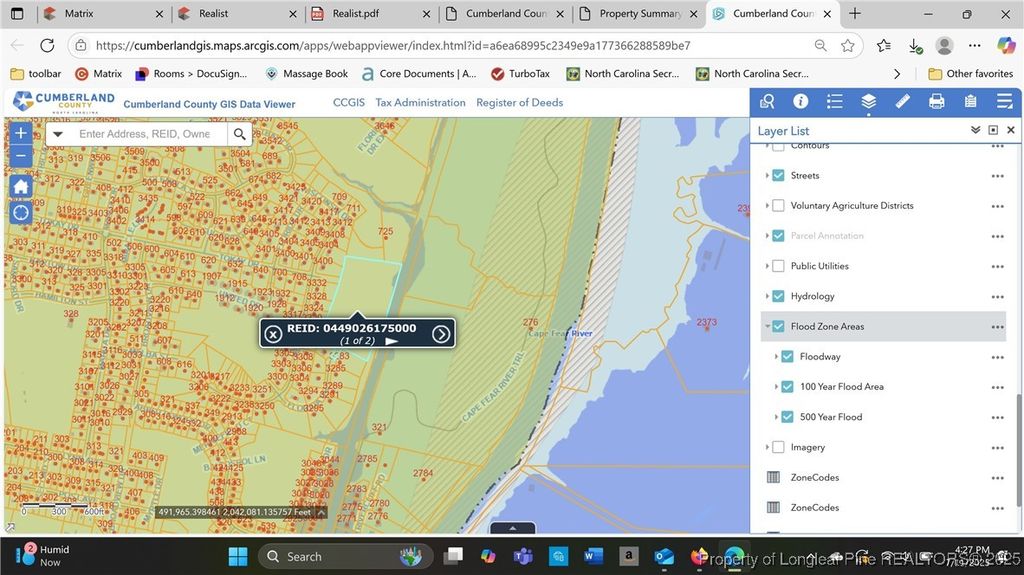1024x575 pixels.
Task: Open the Info widget in the toolbar
Action: tap(800, 102)
